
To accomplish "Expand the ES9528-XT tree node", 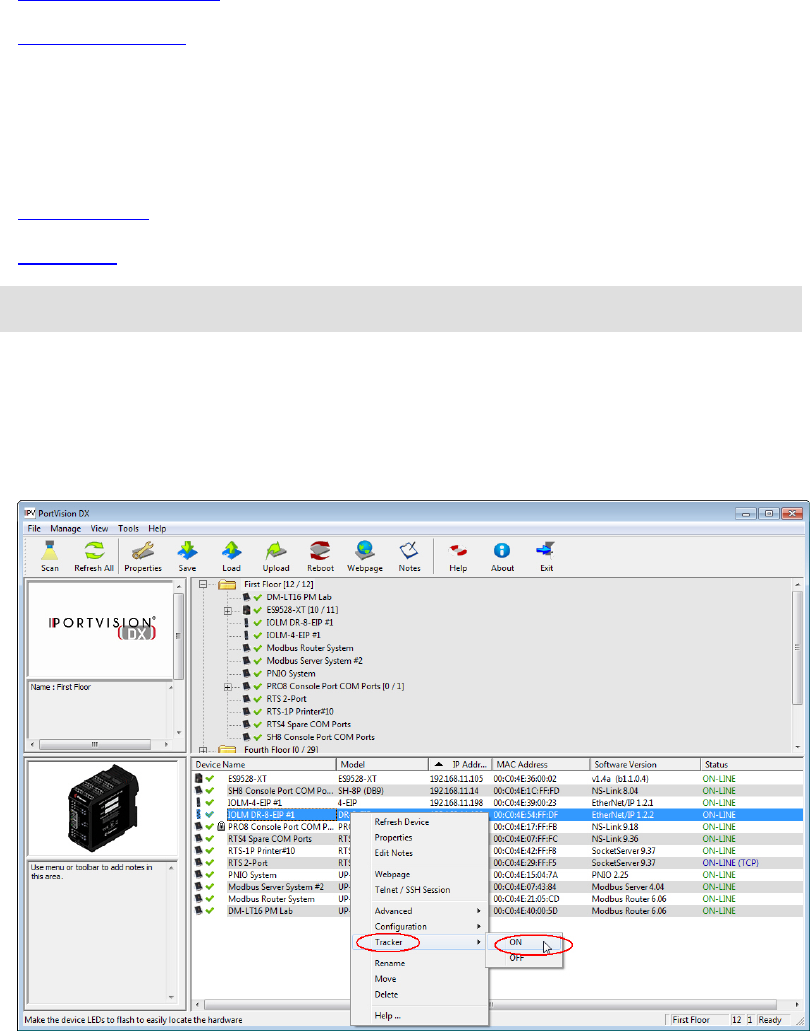I will coord(228,610).
